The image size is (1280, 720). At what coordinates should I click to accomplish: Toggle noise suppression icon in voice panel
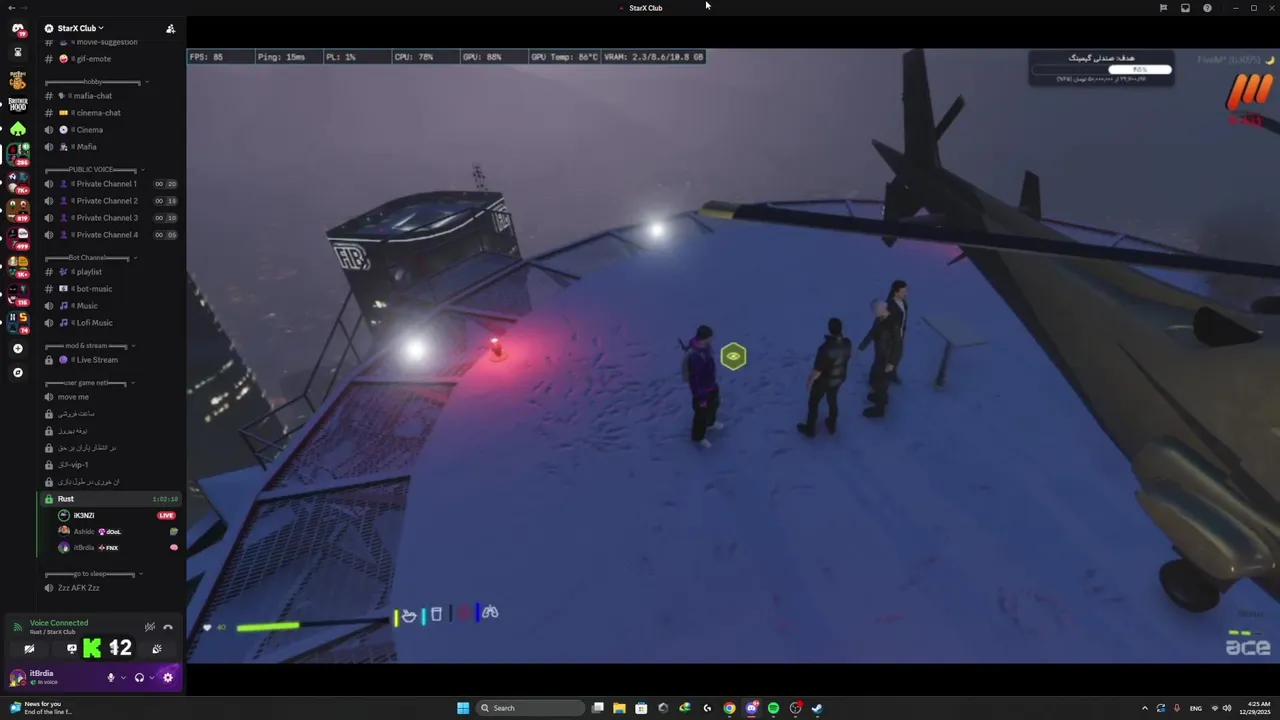click(x=150, y=627)
